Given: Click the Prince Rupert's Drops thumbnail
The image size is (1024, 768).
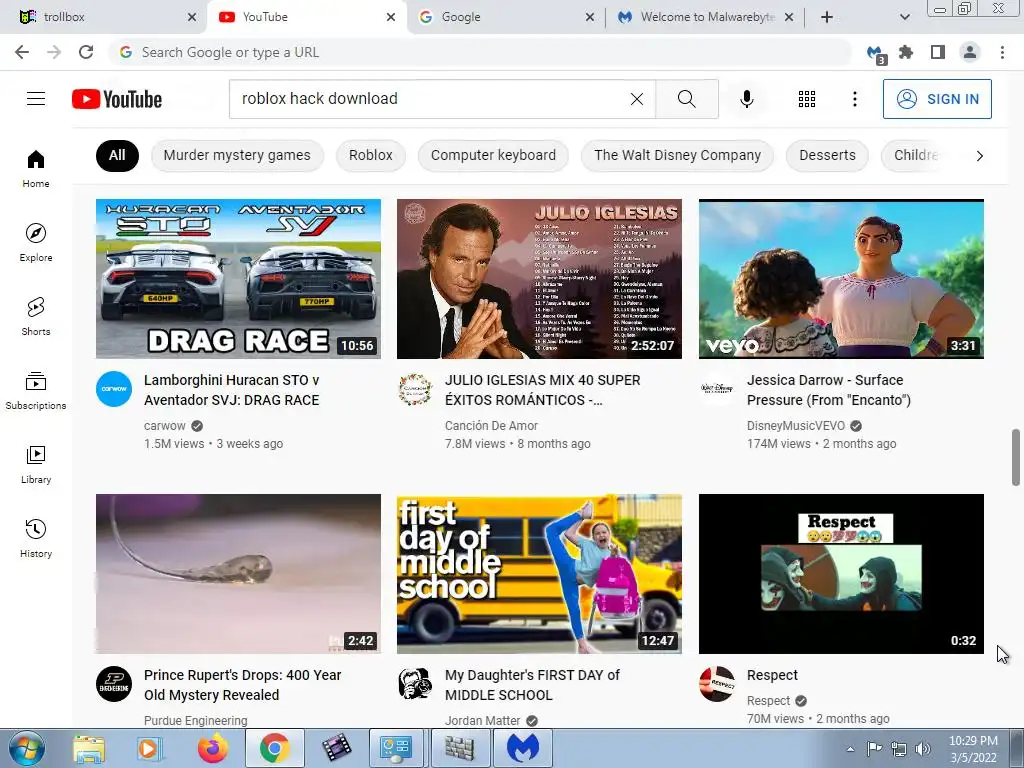Looking at the screenshot, I should [238, 574].
